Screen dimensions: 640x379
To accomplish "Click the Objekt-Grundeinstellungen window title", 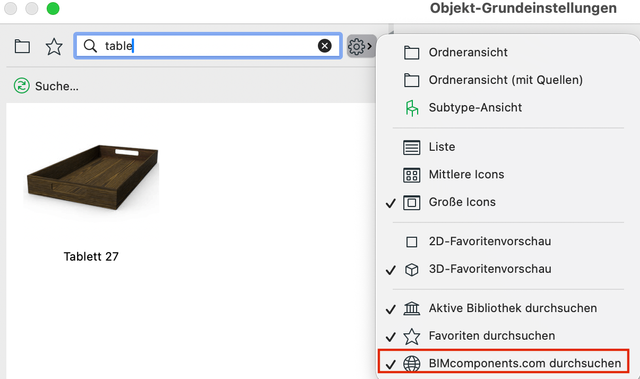I will pos(523,8).
